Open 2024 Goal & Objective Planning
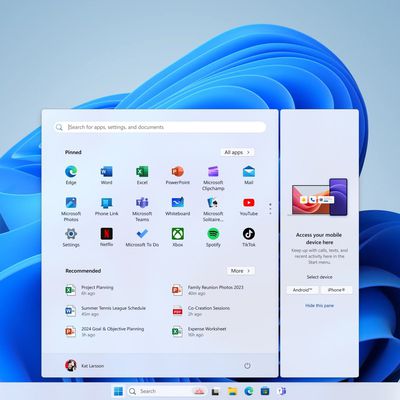The height and width of the screenshot is (400, 400). (x=105, y=331)
